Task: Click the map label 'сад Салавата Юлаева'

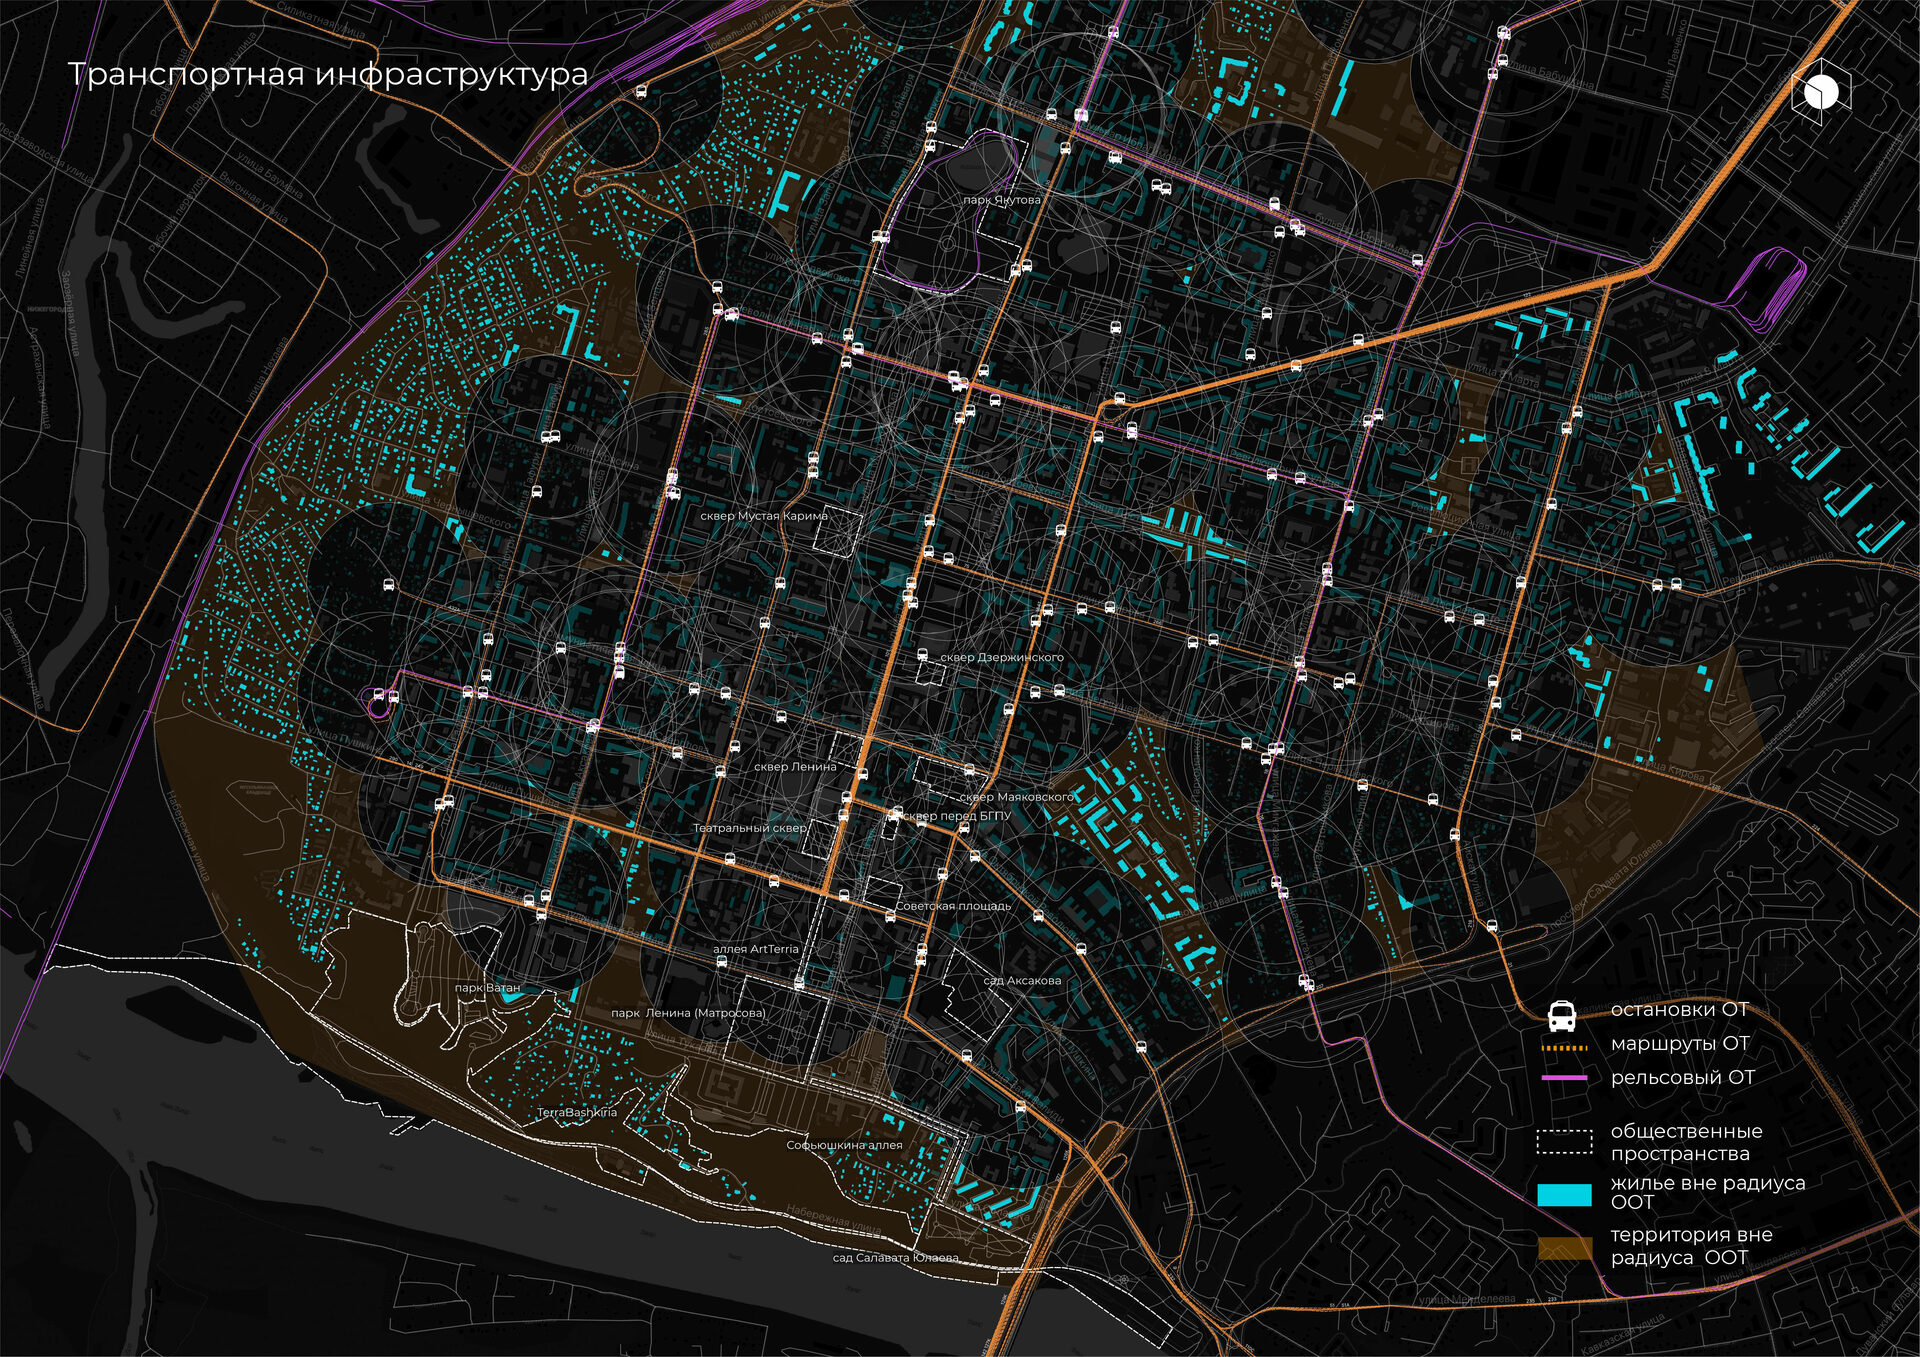Action: click(896, 1258)
